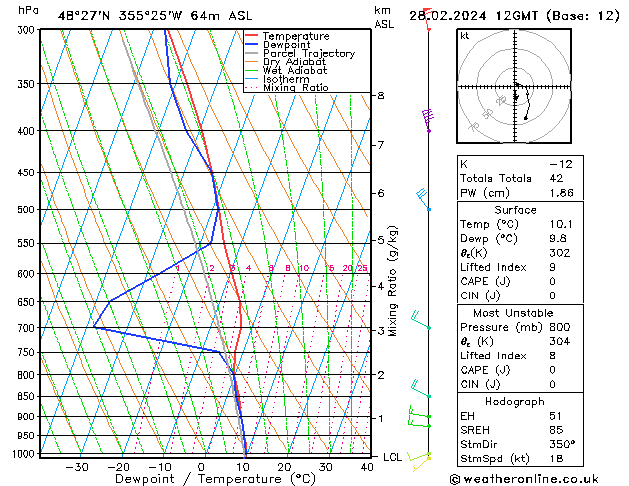Click the '-30' temperature axis label
The width and height of the screenshot is (629, 486).
[x=76, y=468]
